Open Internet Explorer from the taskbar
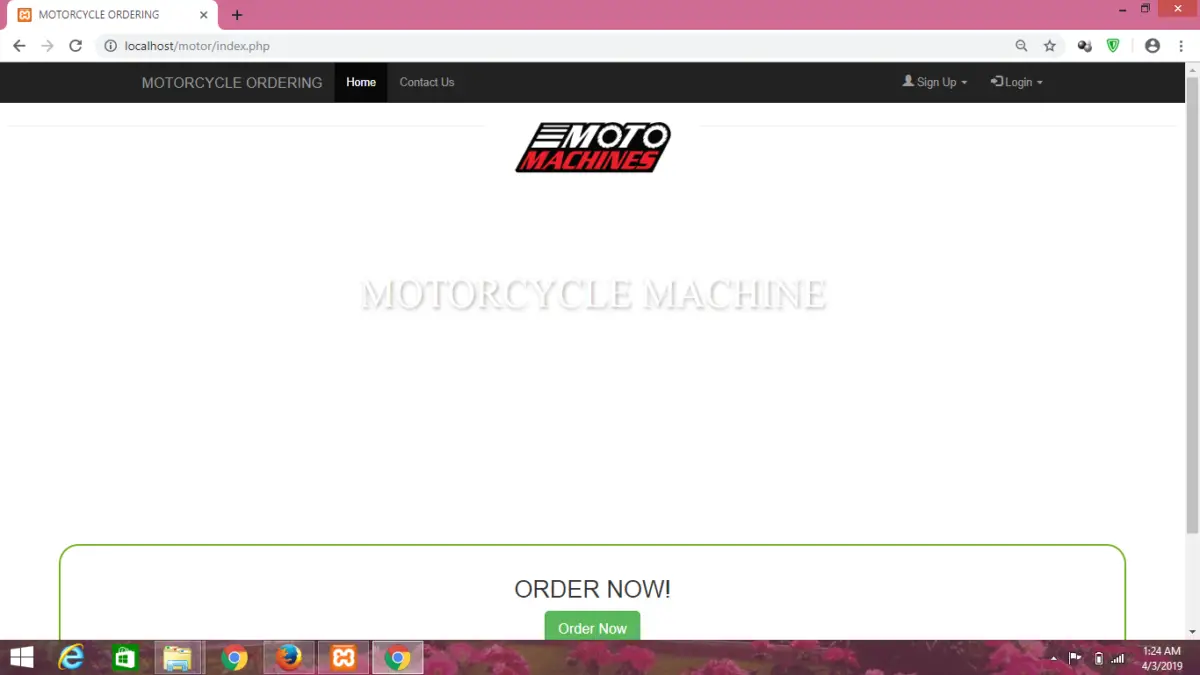This screenshot has height=675, width=1200. point(71,658)
